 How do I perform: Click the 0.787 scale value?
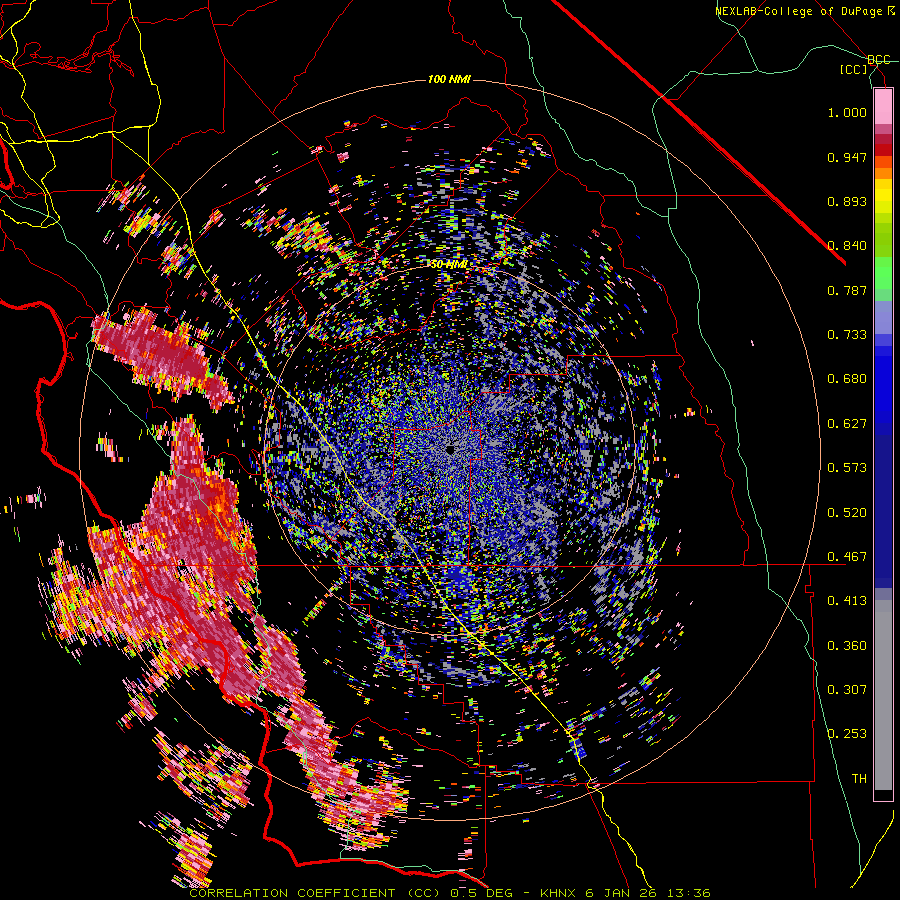tap(847, 290)
